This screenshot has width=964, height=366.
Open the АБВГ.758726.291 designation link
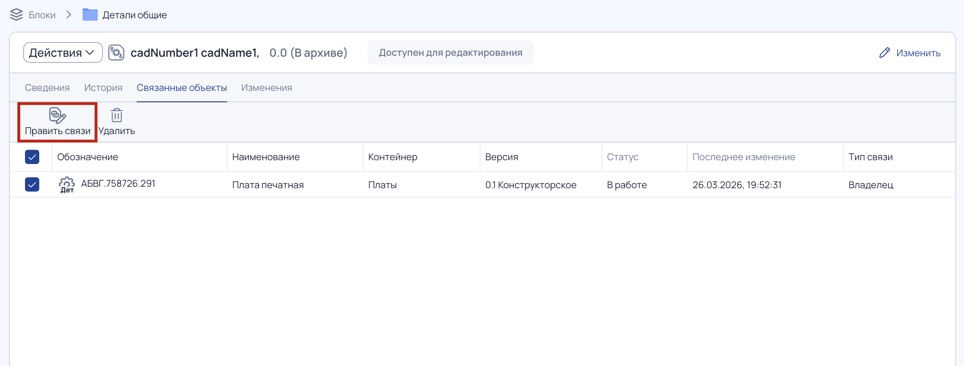[118, 183]
